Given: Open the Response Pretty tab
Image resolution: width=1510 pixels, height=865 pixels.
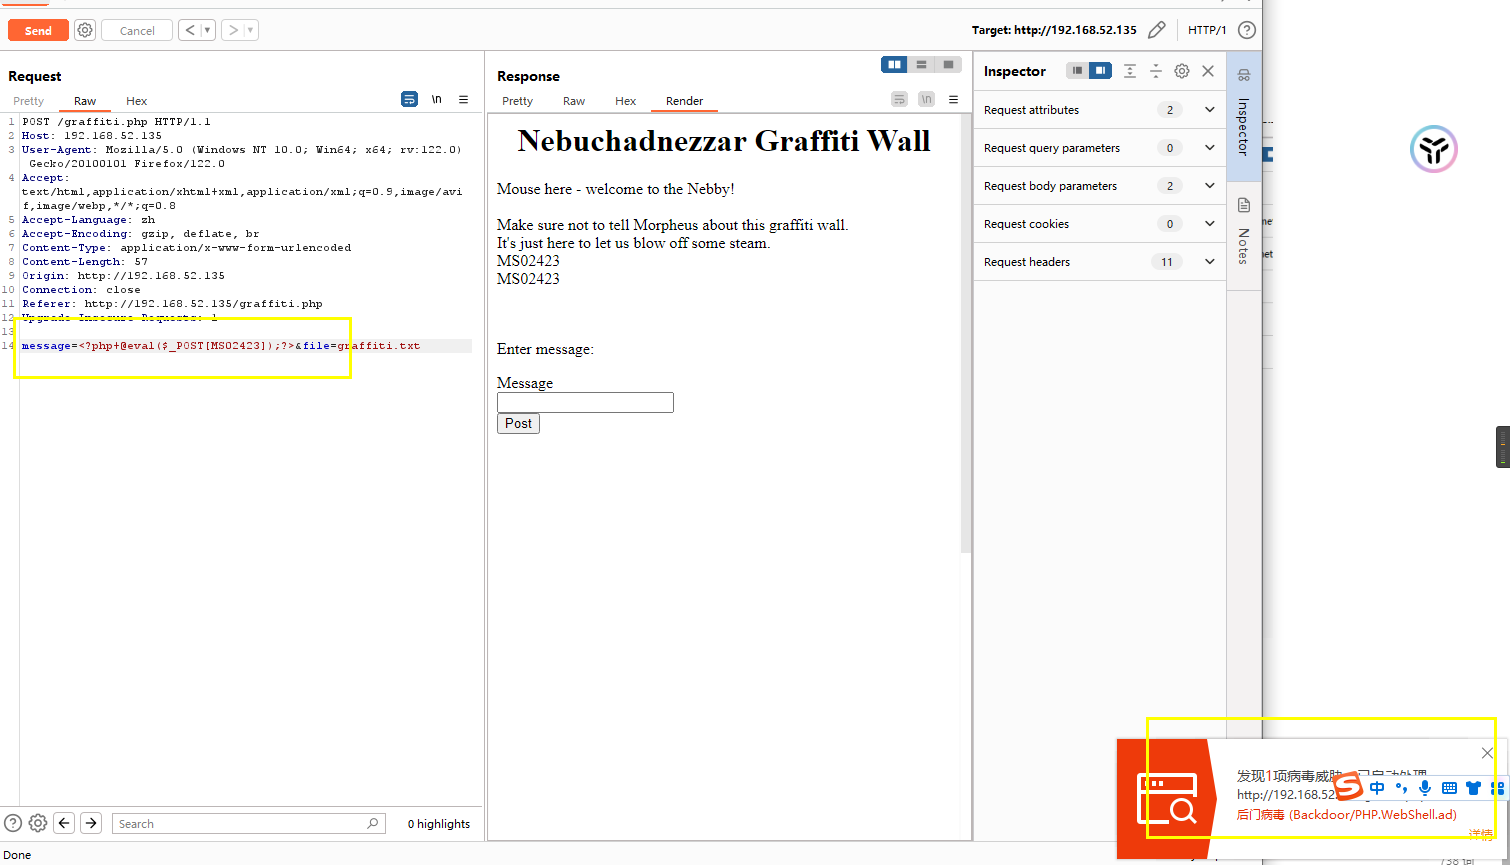Looking at the screenshot, I should (x=517, y=101).
